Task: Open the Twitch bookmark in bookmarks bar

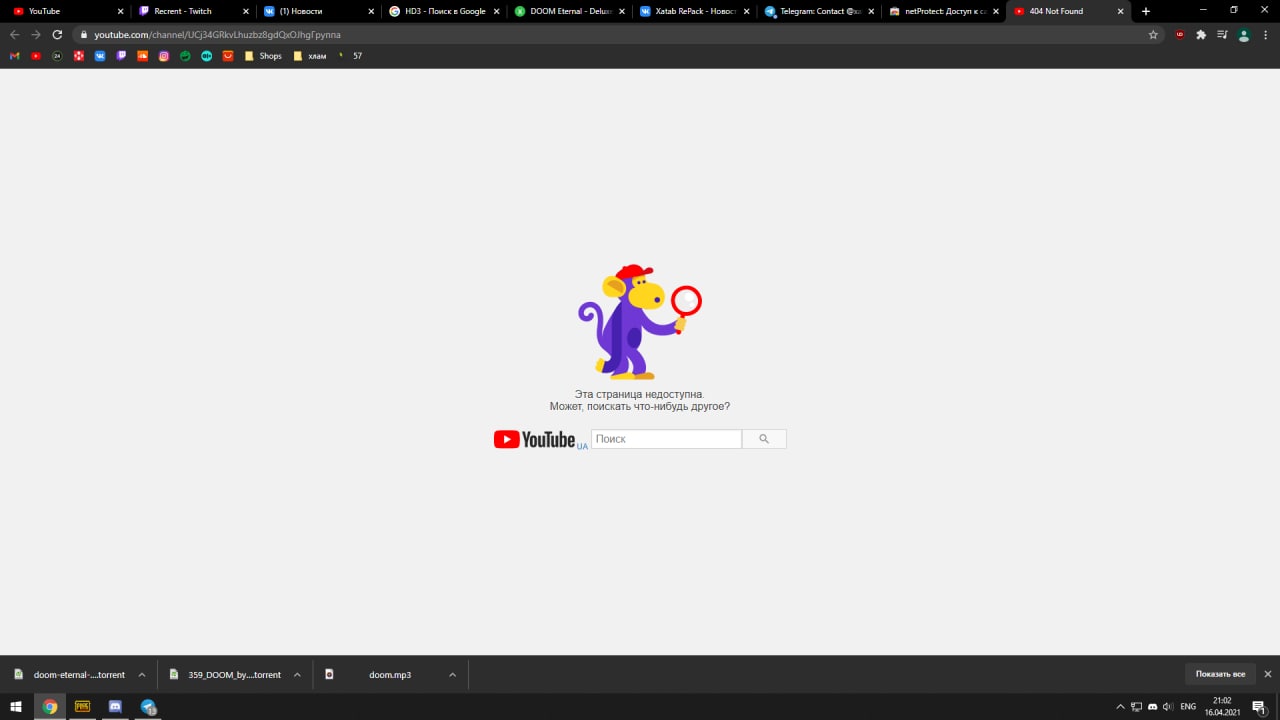Action: pyautogui.click(x=121, y=56)
